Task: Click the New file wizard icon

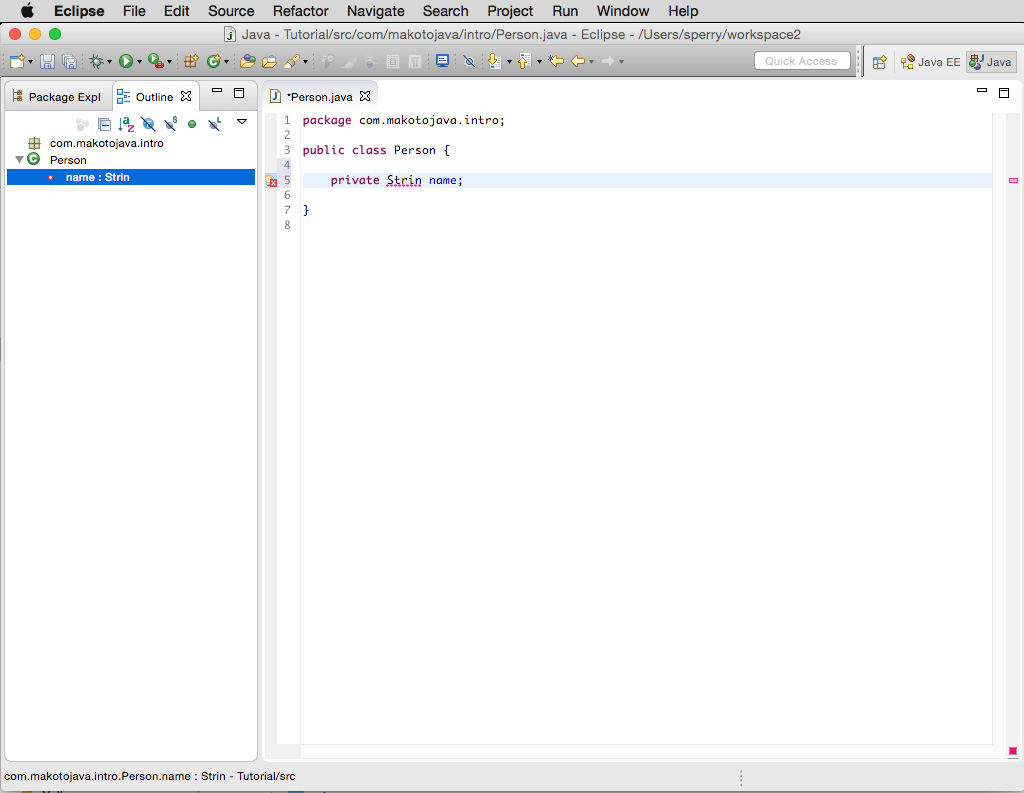Action: coord(17,61)
